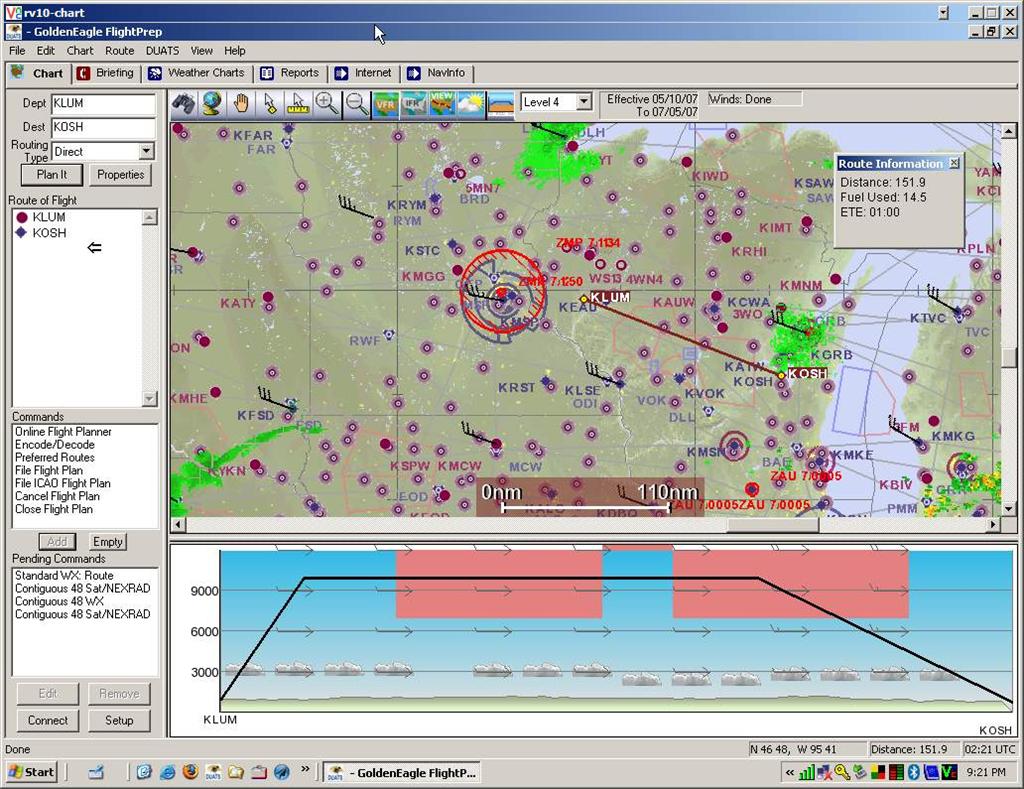Toggle the profile view icon

[501, 105]
